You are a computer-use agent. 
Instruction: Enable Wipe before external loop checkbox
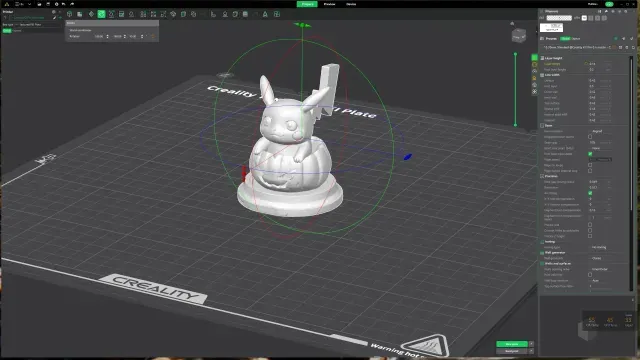pyautogui.click(x=590, y=171)
